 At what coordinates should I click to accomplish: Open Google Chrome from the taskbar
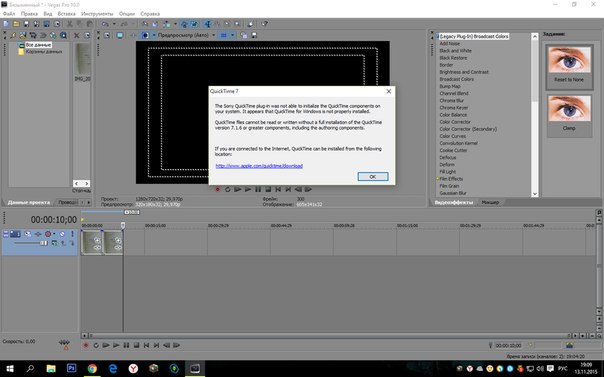pos(92,369)
